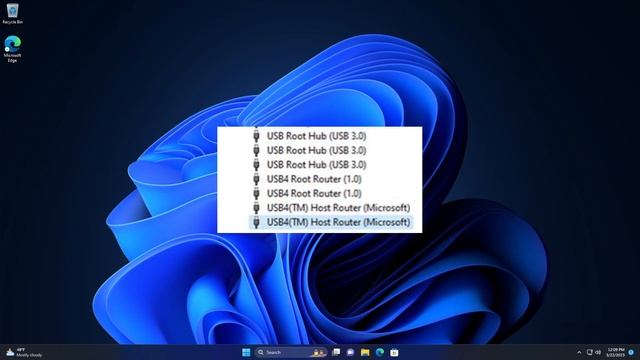This screenshot has height=360, width=640.
Task: Select the last USB Root Hub (USB 3.0) row
Action: click(x=309, y=164)
